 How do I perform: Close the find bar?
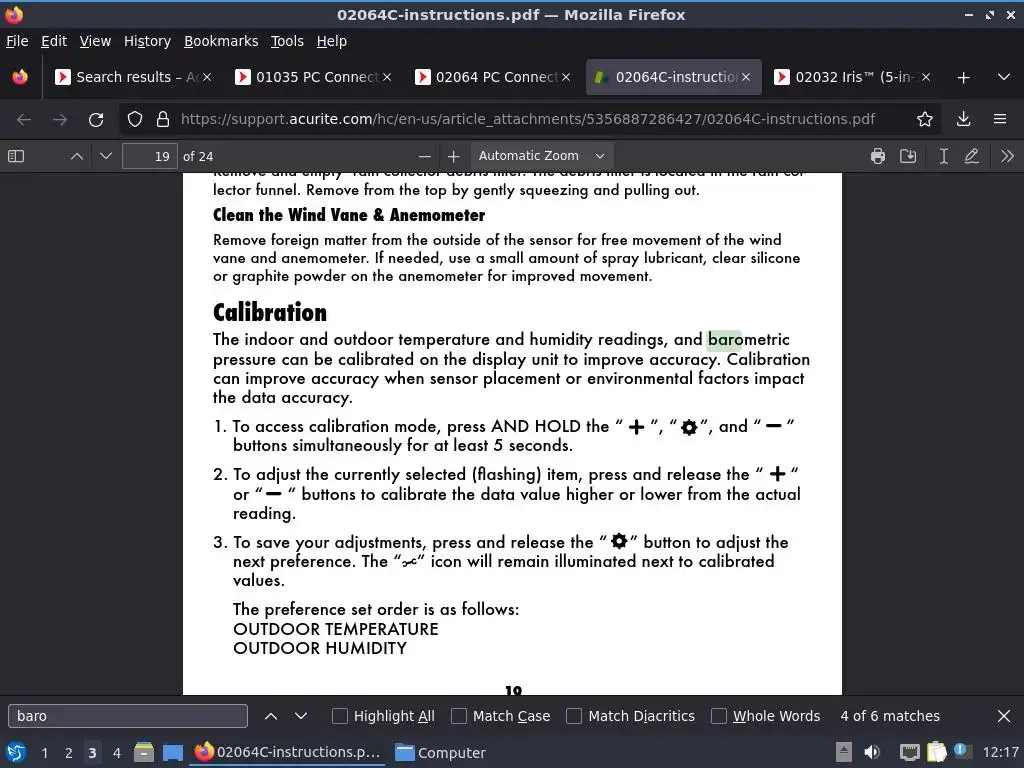point(1004,716)
